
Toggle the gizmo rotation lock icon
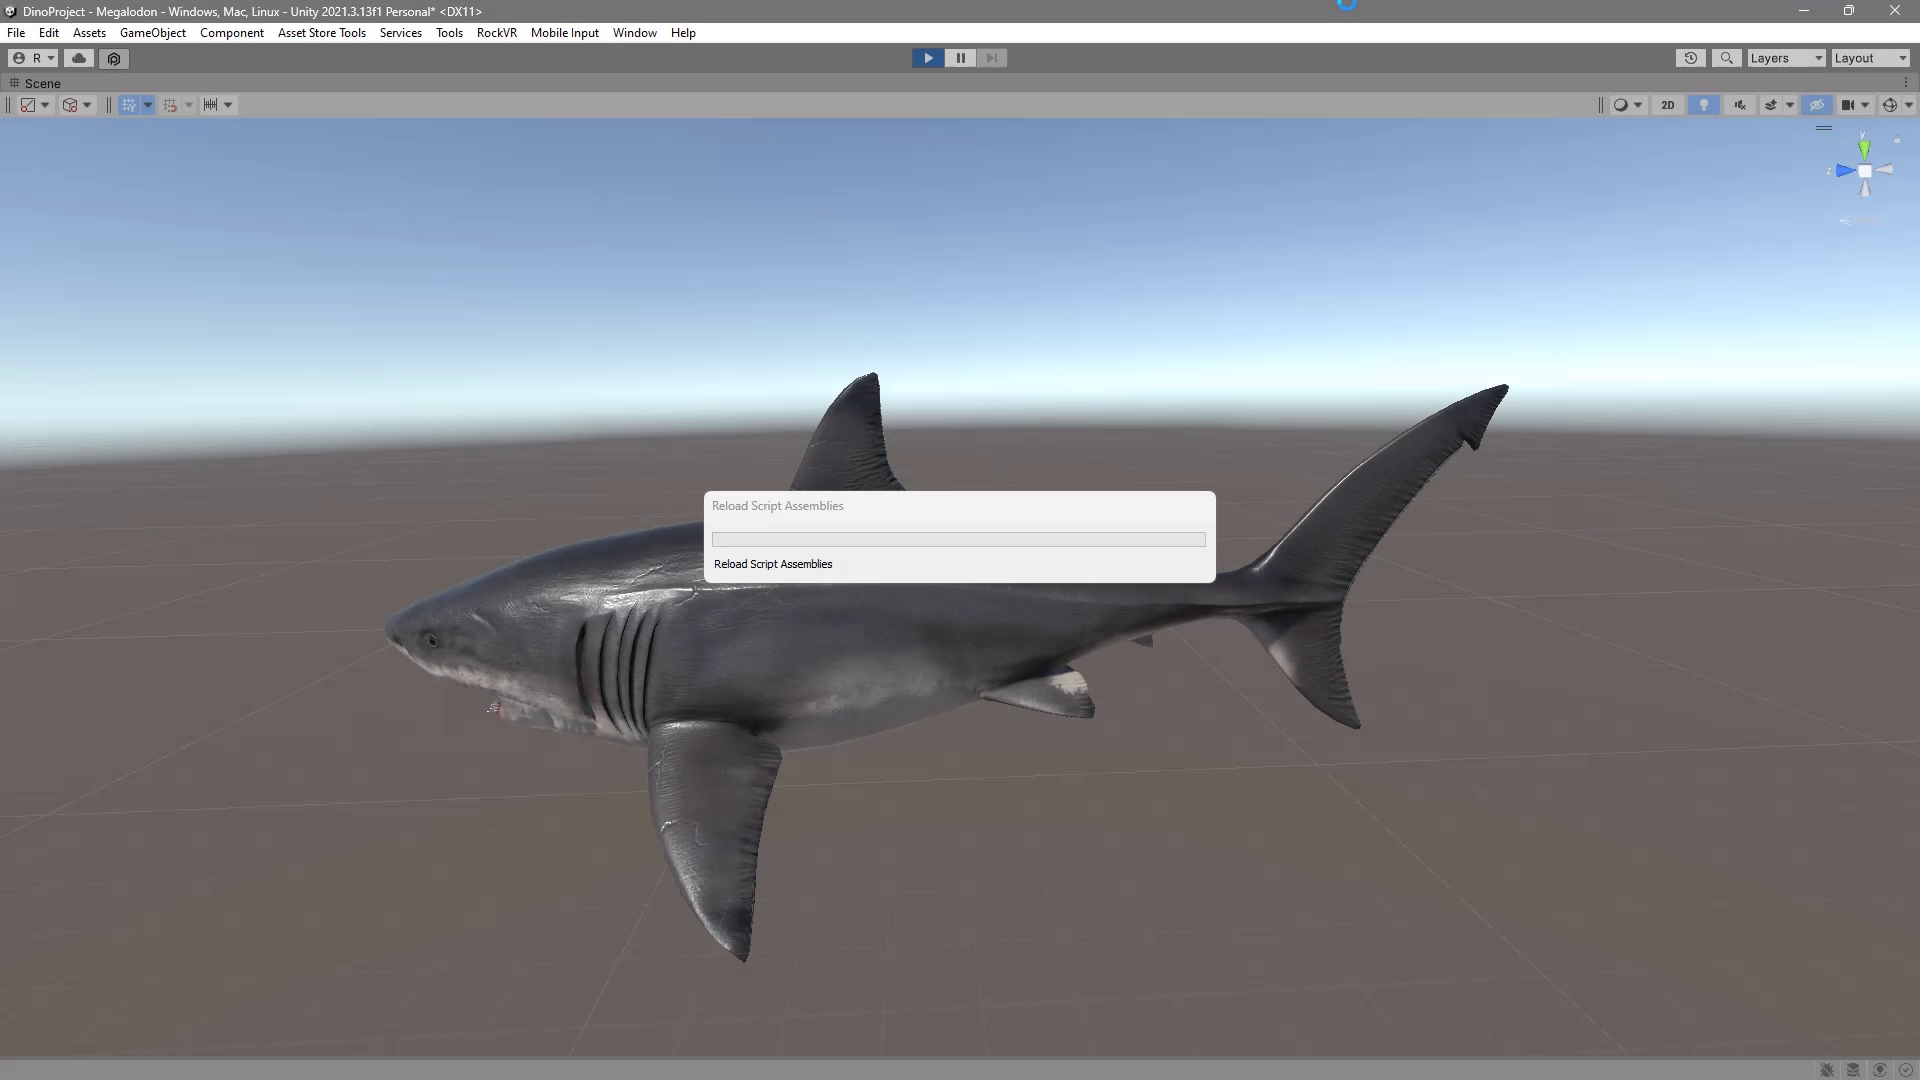point(1897,141)
